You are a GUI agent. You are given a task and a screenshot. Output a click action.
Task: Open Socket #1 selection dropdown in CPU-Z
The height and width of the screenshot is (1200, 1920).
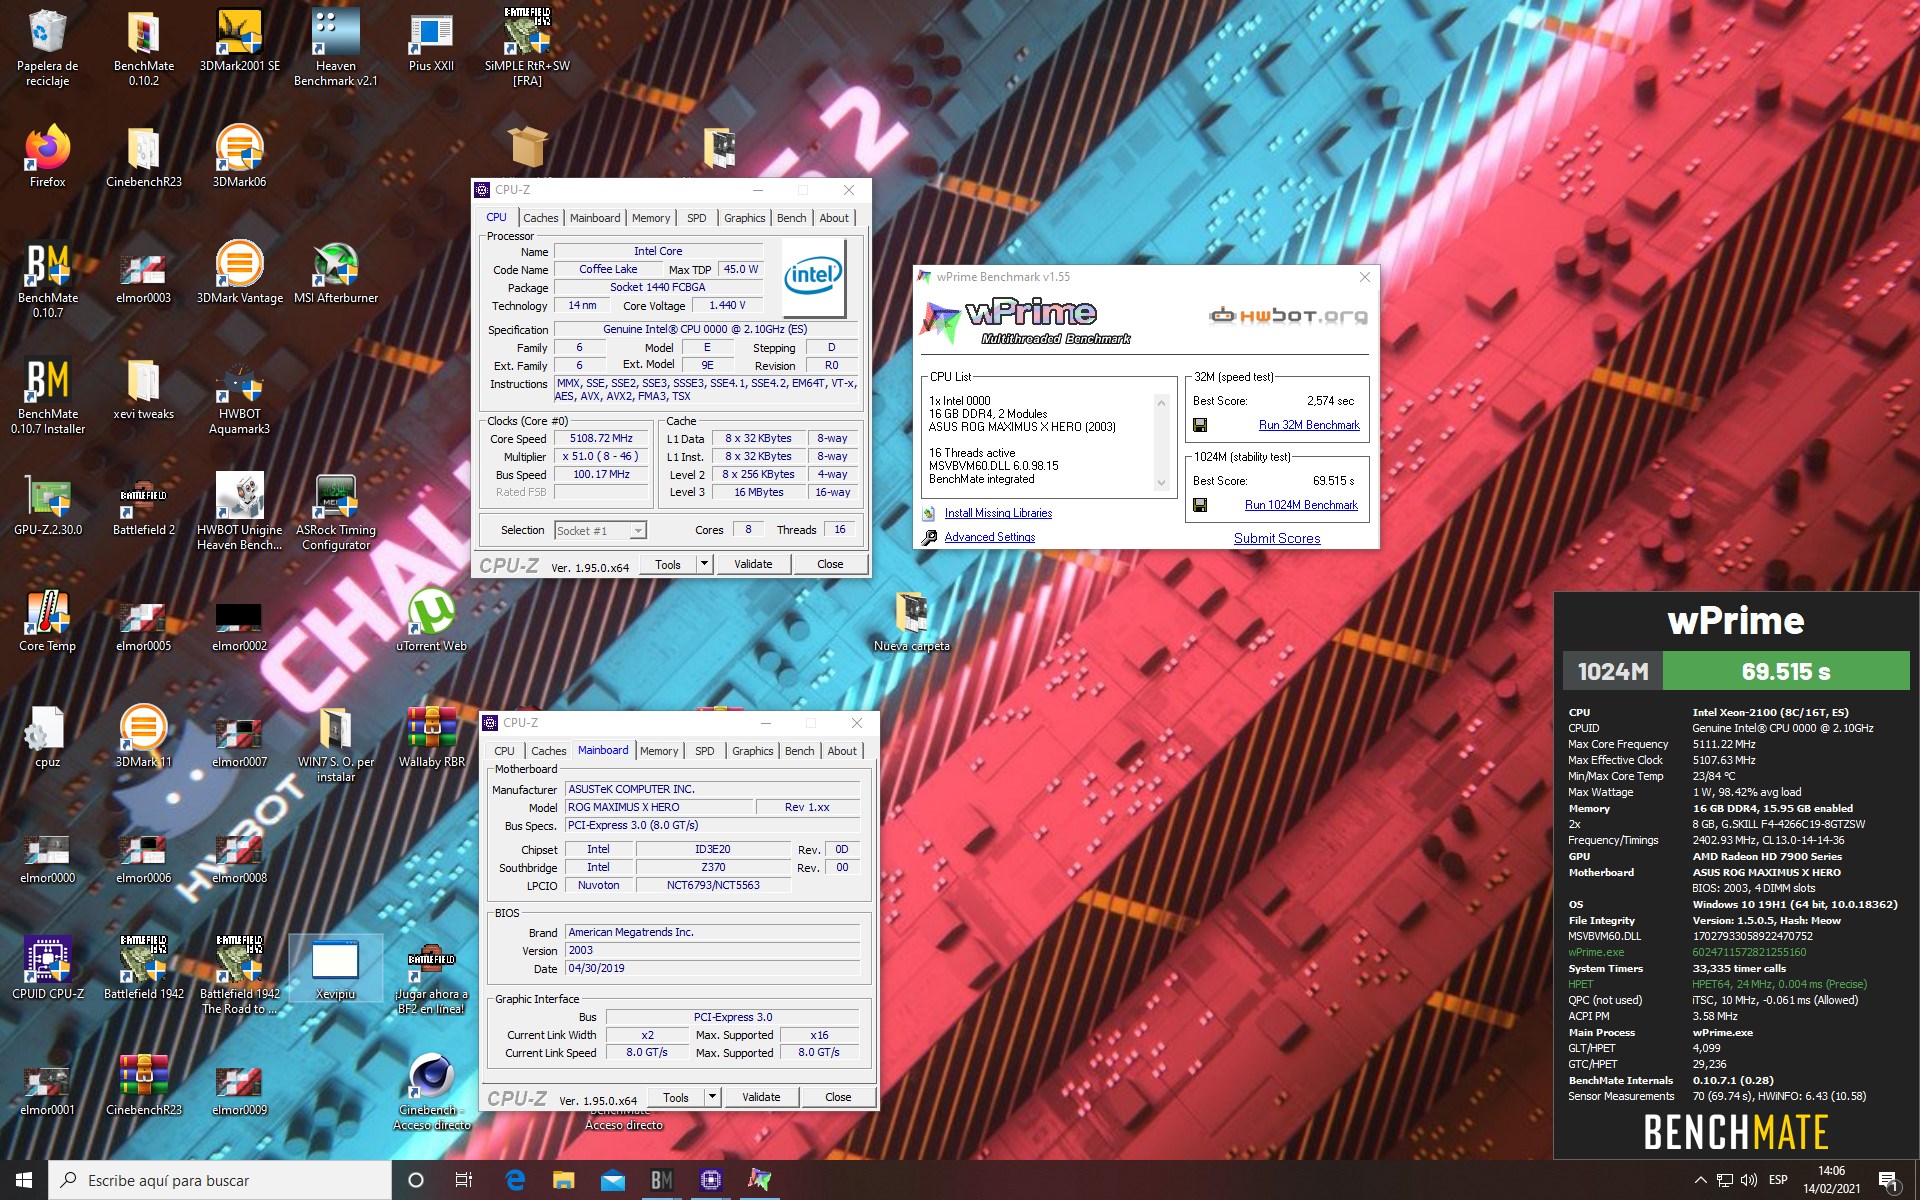click(600, 530)
